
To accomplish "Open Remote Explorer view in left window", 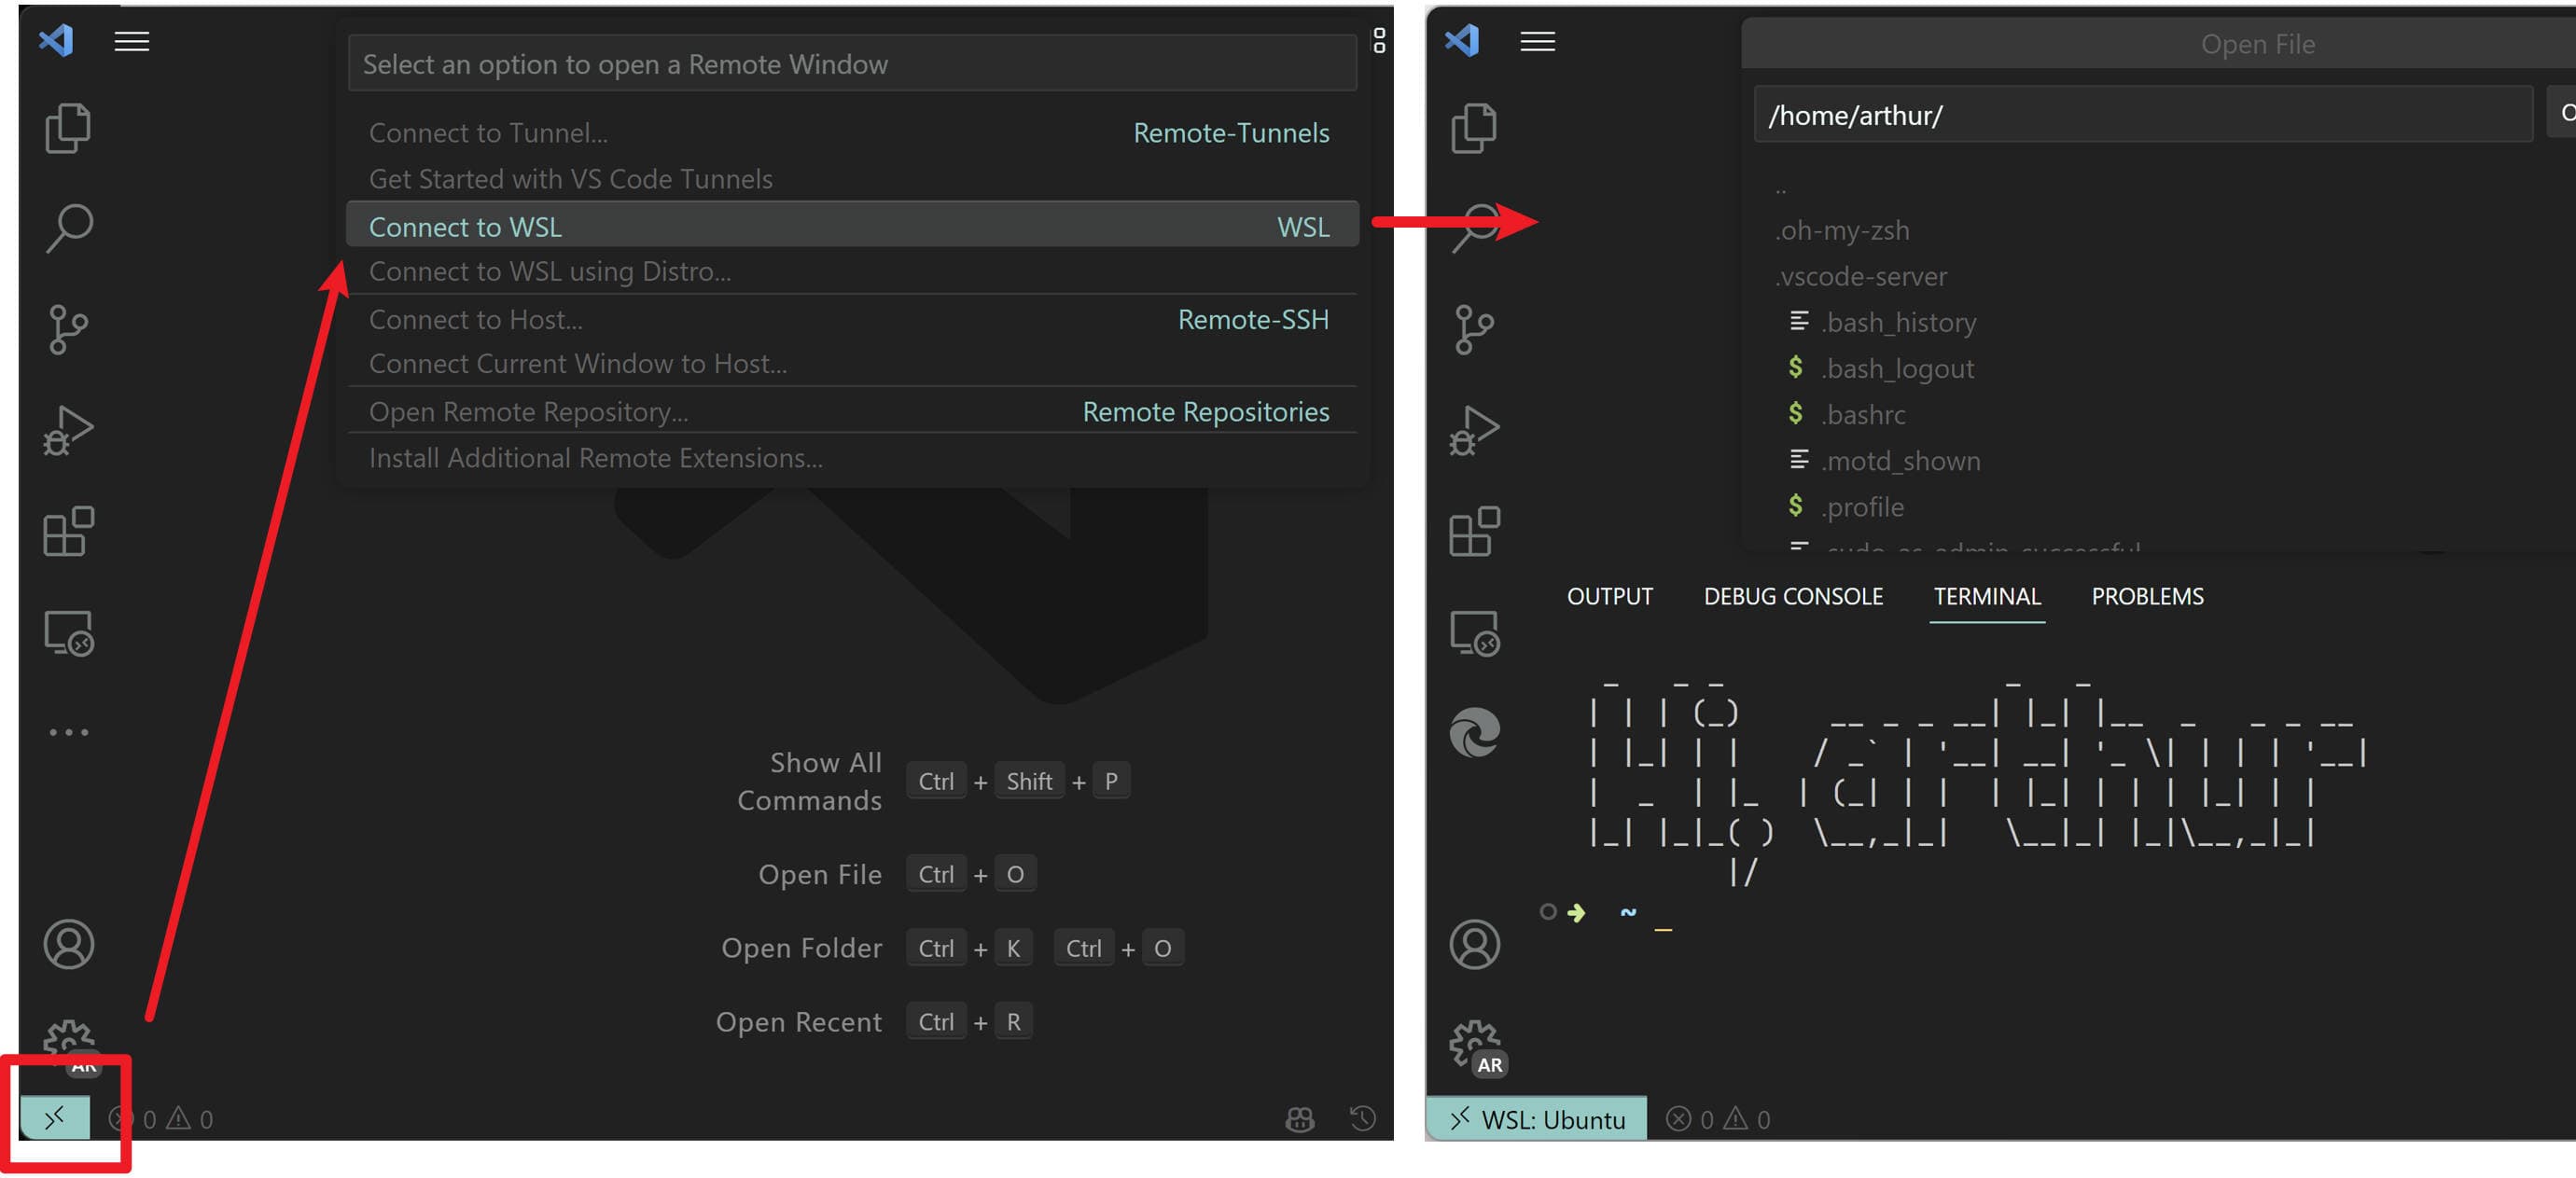I will click(69, 633).
